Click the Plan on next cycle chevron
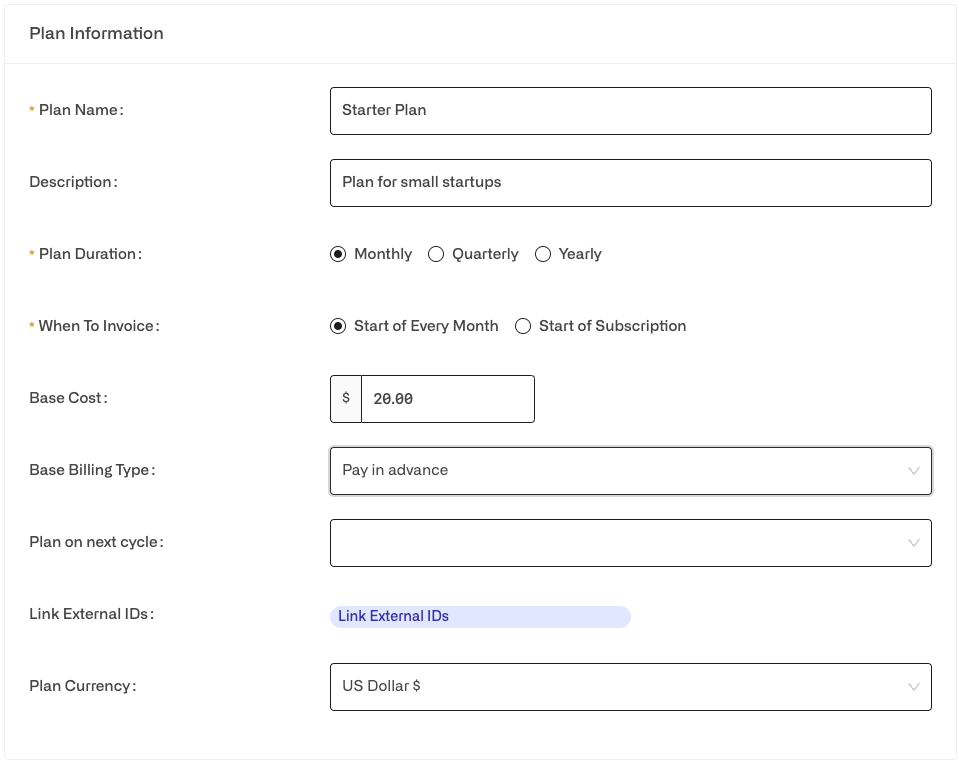This screenshot has height=763, width=959. (913, 543)
